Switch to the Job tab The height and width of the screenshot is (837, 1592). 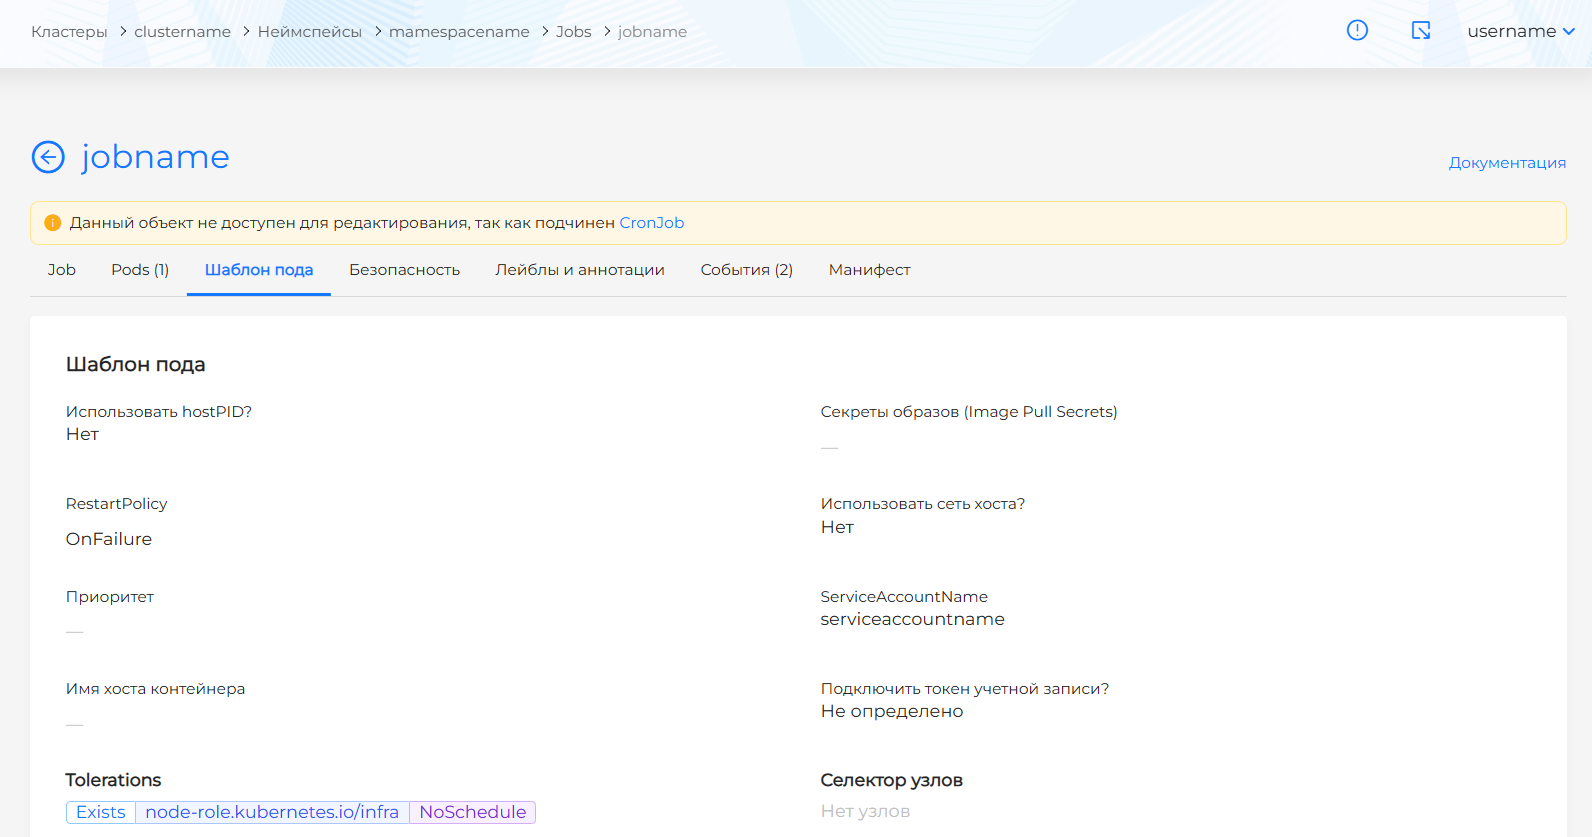(x=62, y=270)
